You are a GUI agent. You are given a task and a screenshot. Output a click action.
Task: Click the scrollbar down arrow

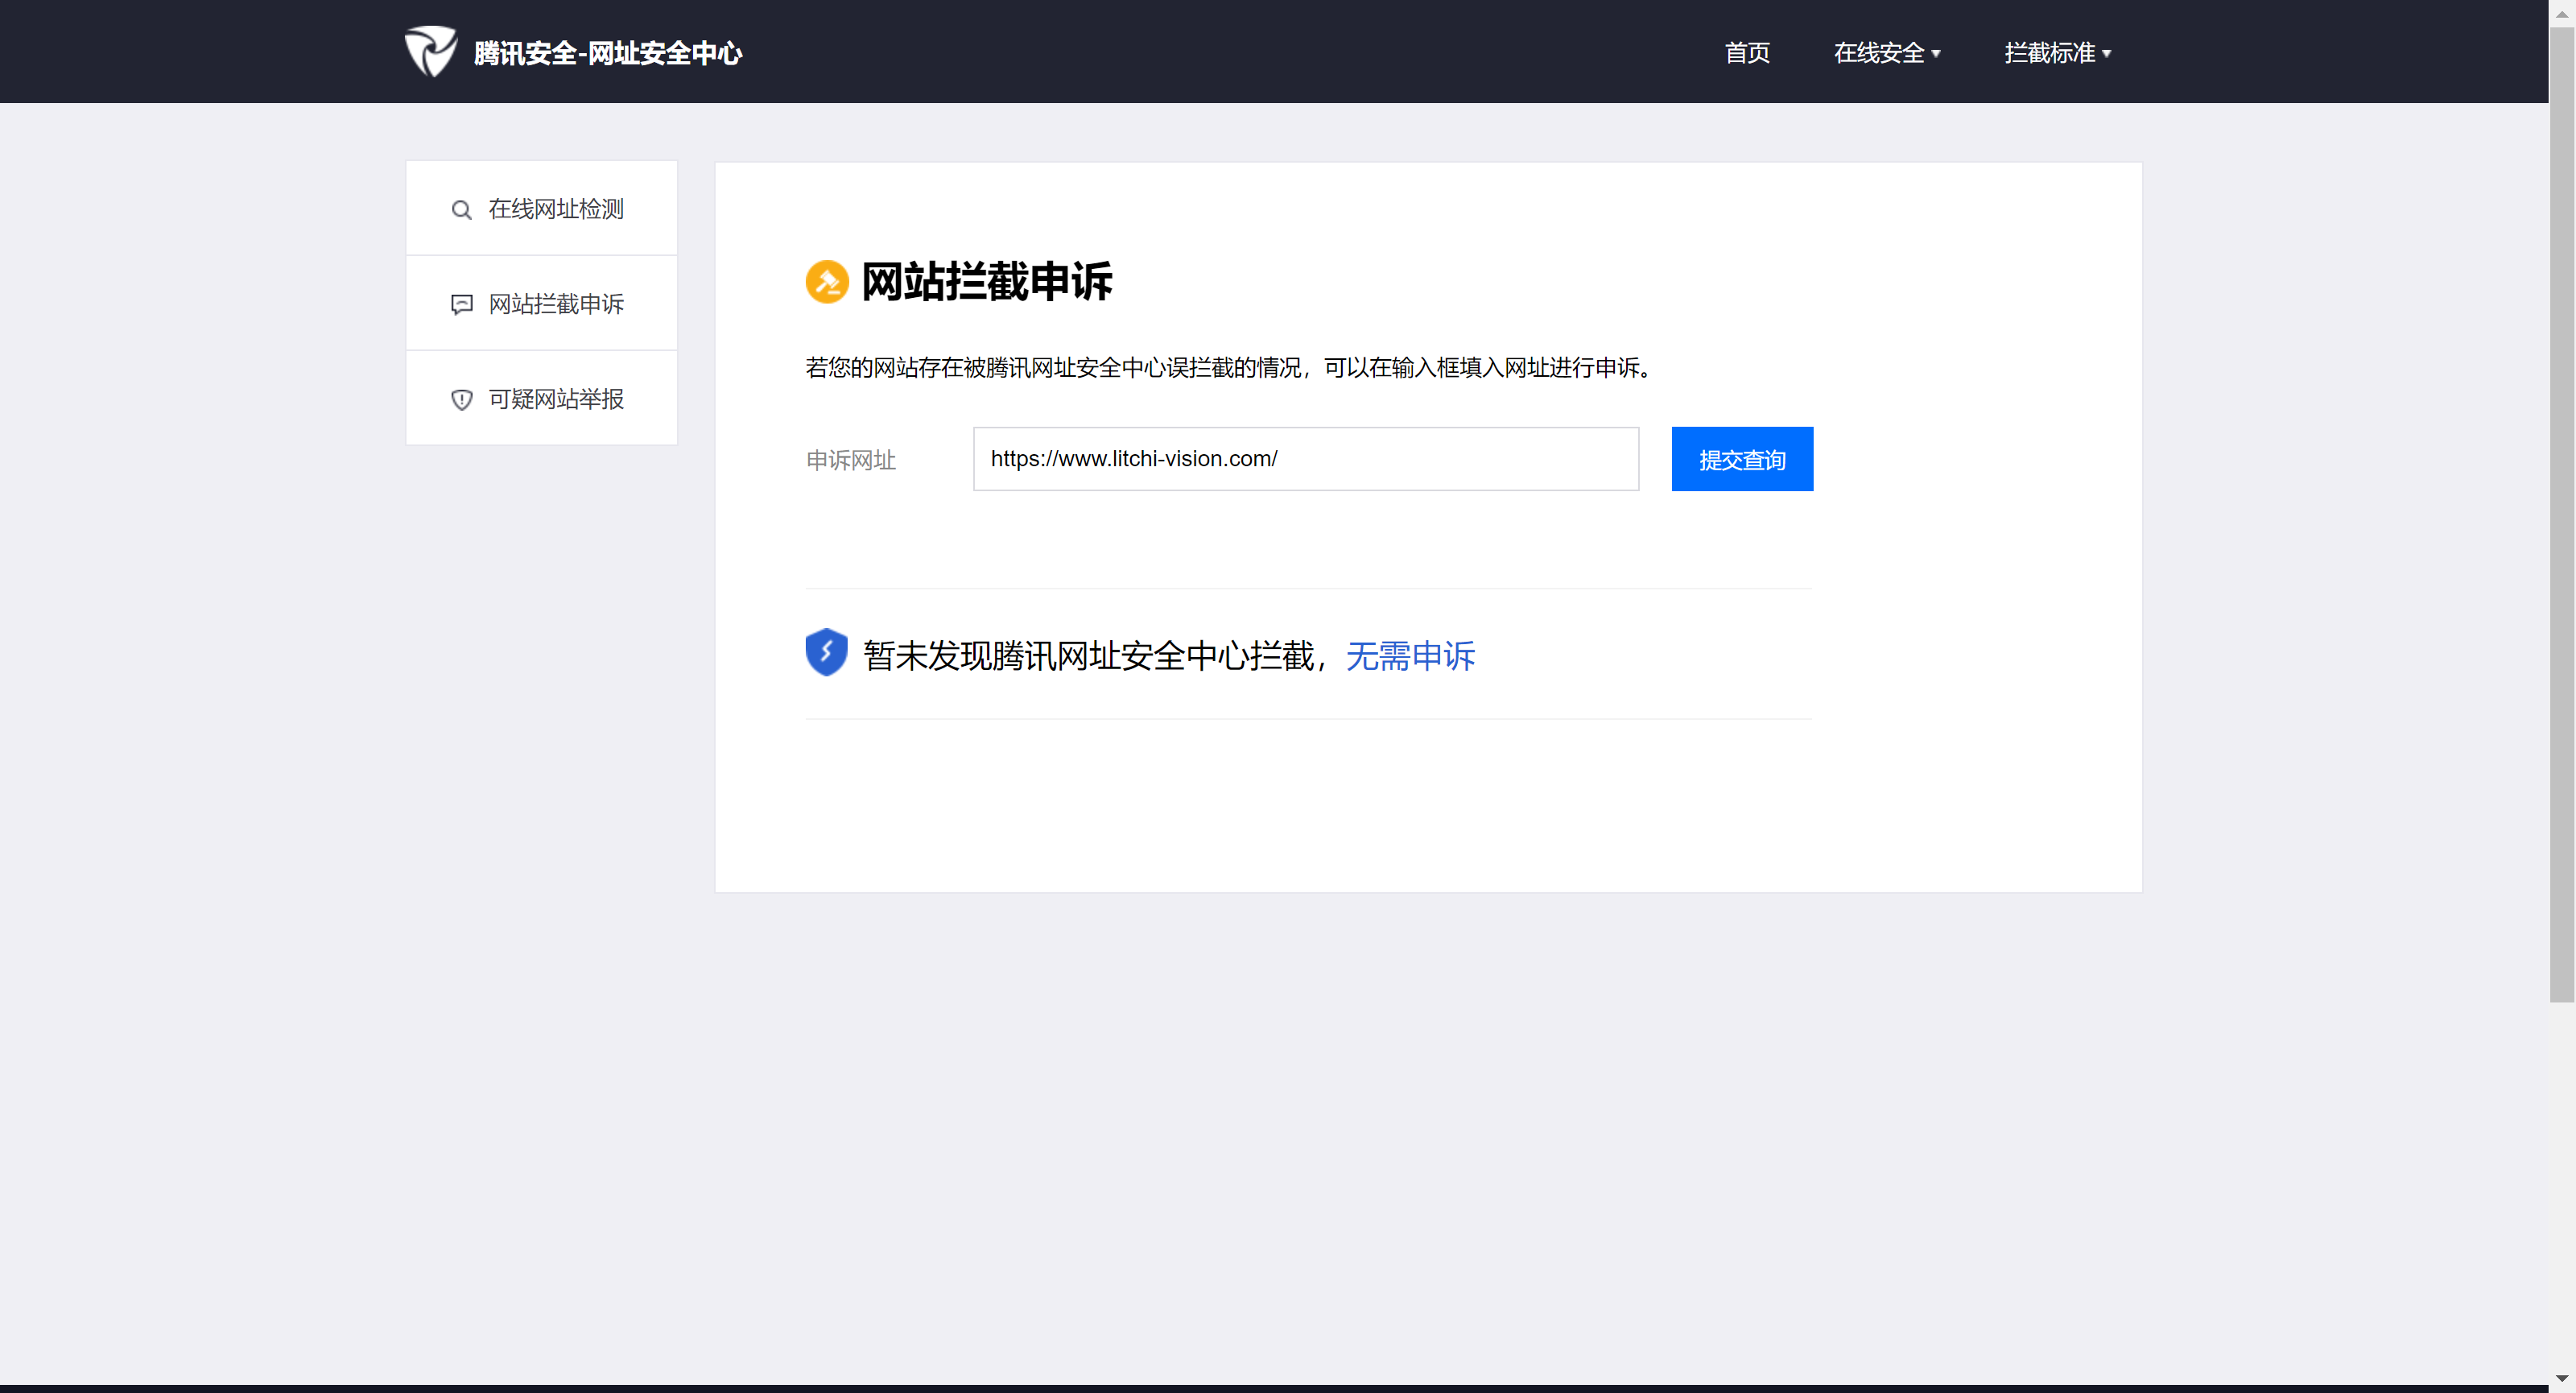tap(2562, 1379)
